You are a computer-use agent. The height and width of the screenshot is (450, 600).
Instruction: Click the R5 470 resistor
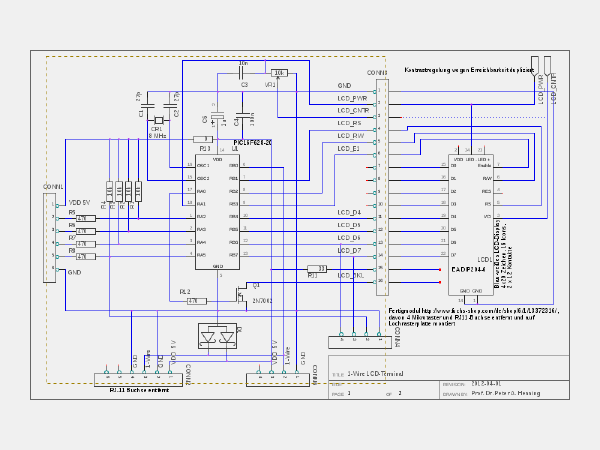(x=86, y=218)
